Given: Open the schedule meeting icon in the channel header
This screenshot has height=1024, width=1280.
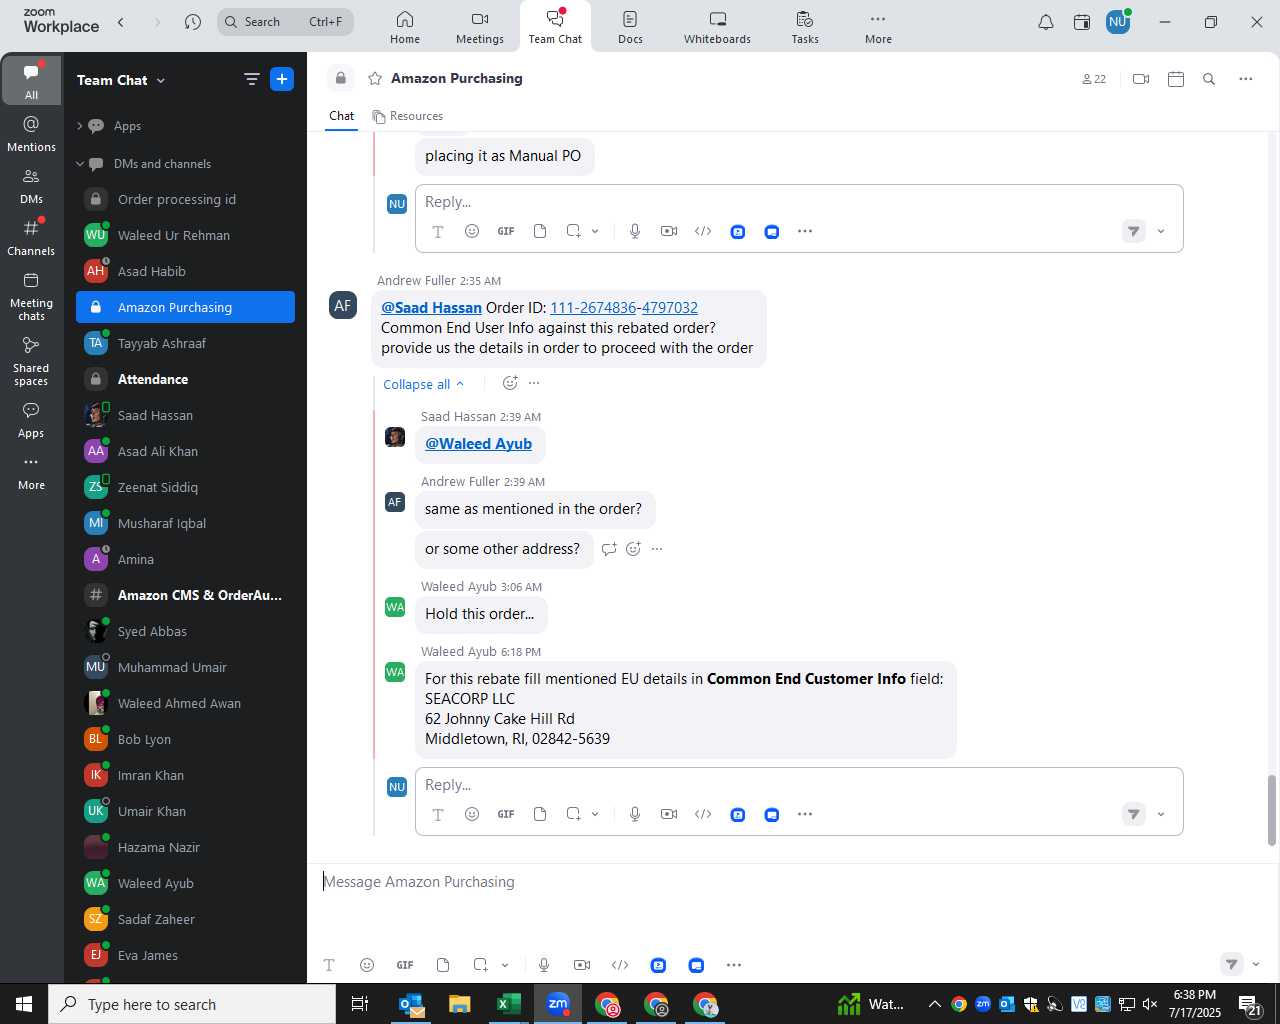Looking at the screenshot, I should pos(1176,79).
